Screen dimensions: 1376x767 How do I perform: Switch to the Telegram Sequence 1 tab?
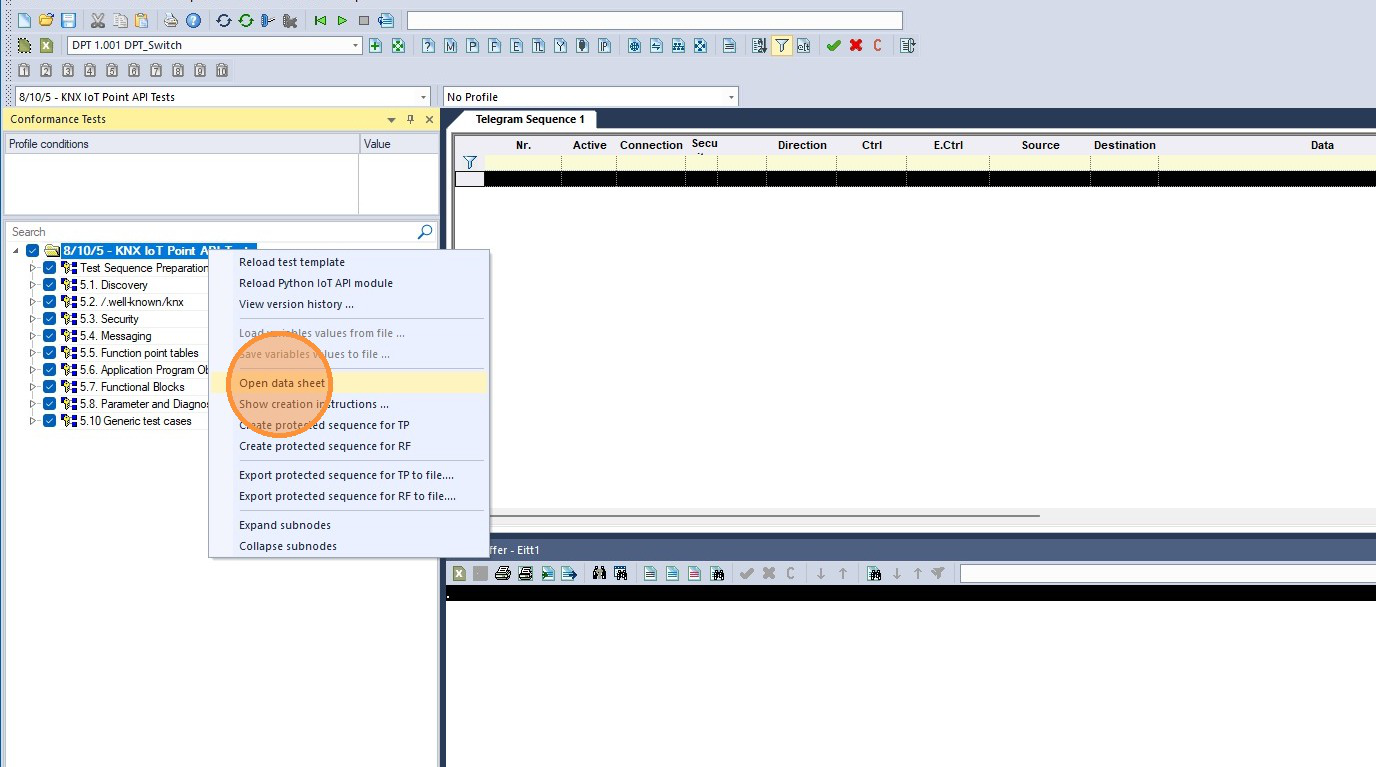click(x=529, y=119)
